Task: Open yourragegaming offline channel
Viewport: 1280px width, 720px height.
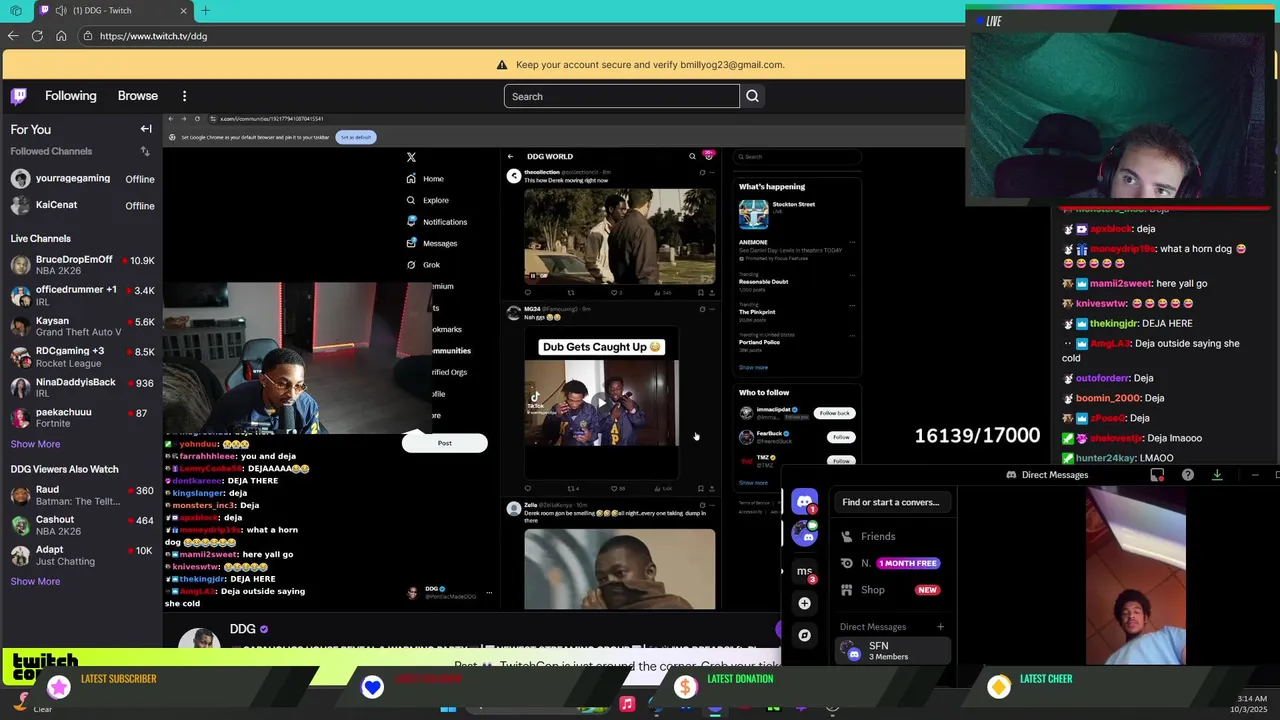Action: (82, 179)
